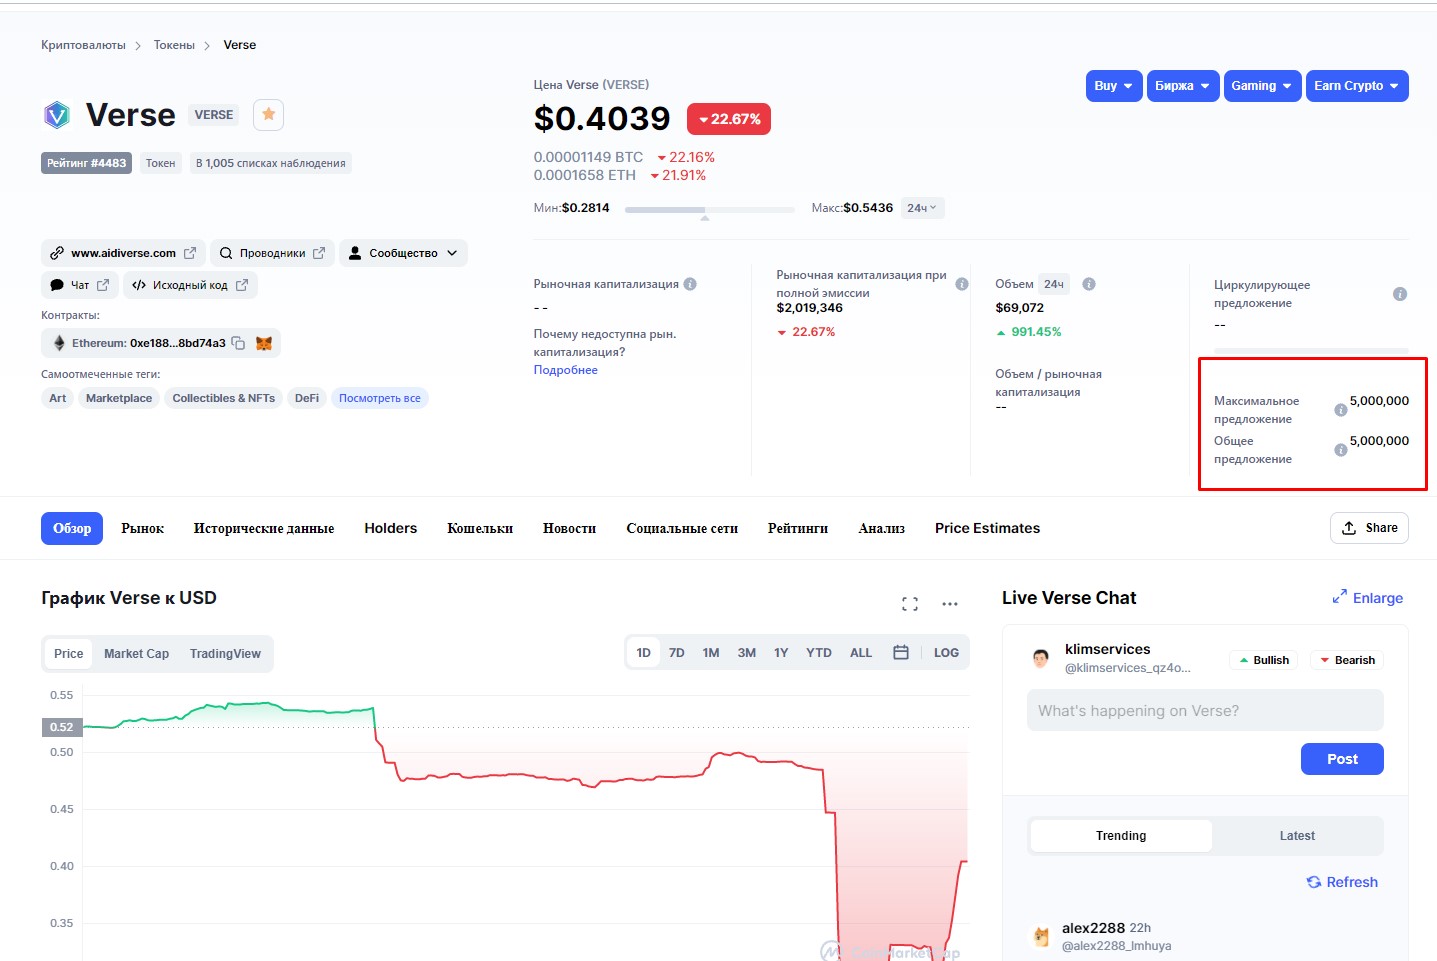The width and height of the screenshot is (1437, 961).
Task: Open the Проводники explorers dropdown
Action: (x=272, y=253)
